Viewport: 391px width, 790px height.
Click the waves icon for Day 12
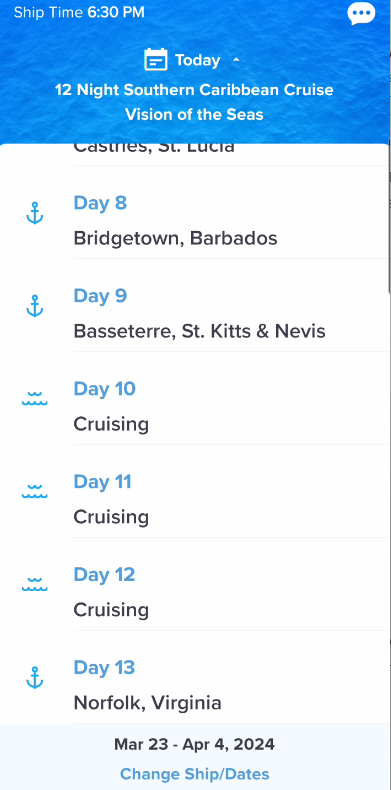tap(35, 583)
